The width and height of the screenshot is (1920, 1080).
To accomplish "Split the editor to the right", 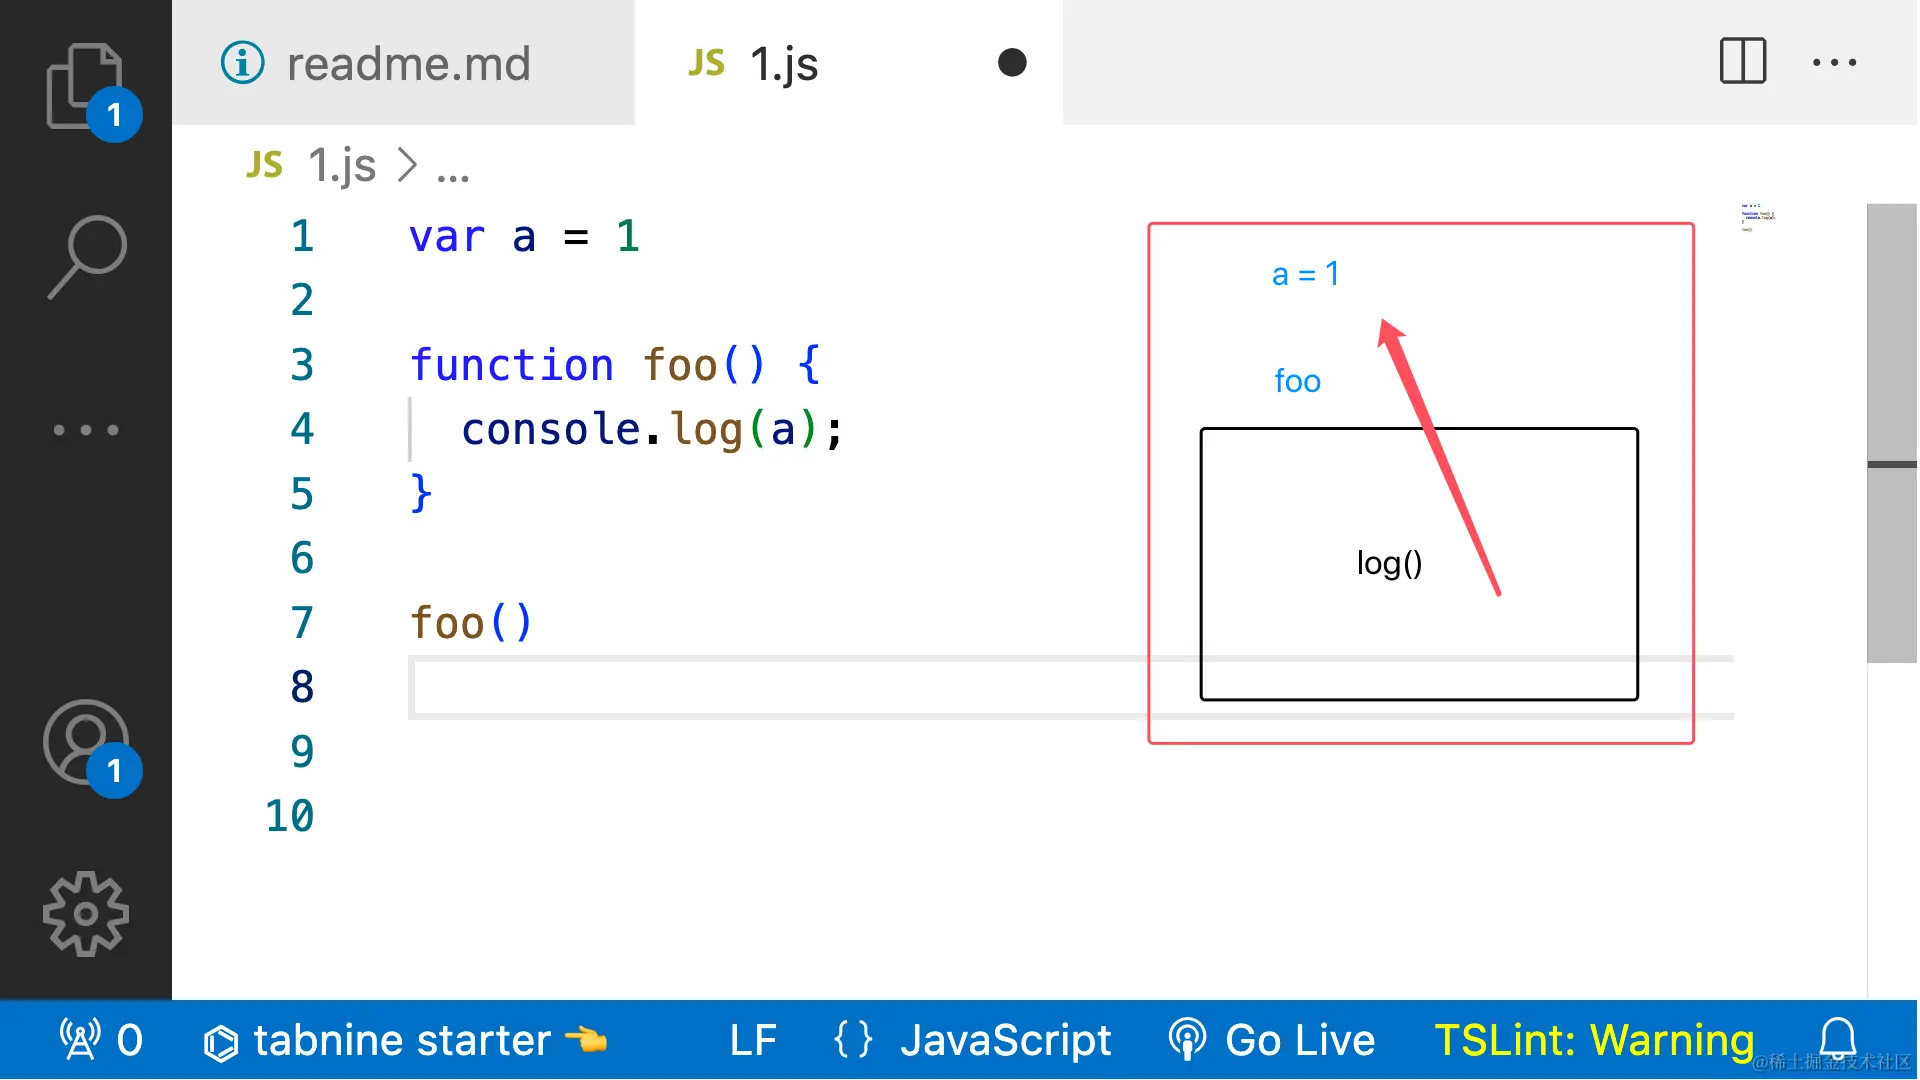I will pyautogui.click(x=1742, y=62).
